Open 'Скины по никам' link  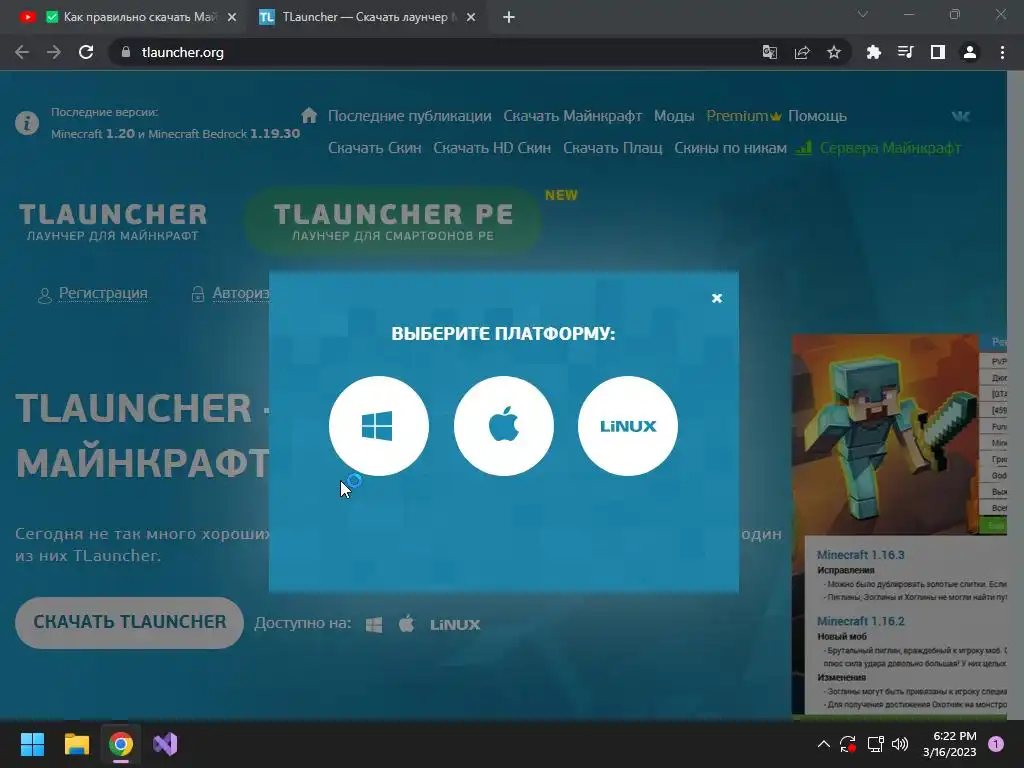click(730, 148)
